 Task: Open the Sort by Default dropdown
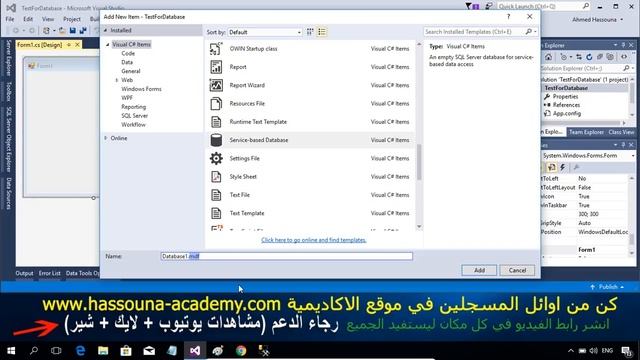pos(264,32)
